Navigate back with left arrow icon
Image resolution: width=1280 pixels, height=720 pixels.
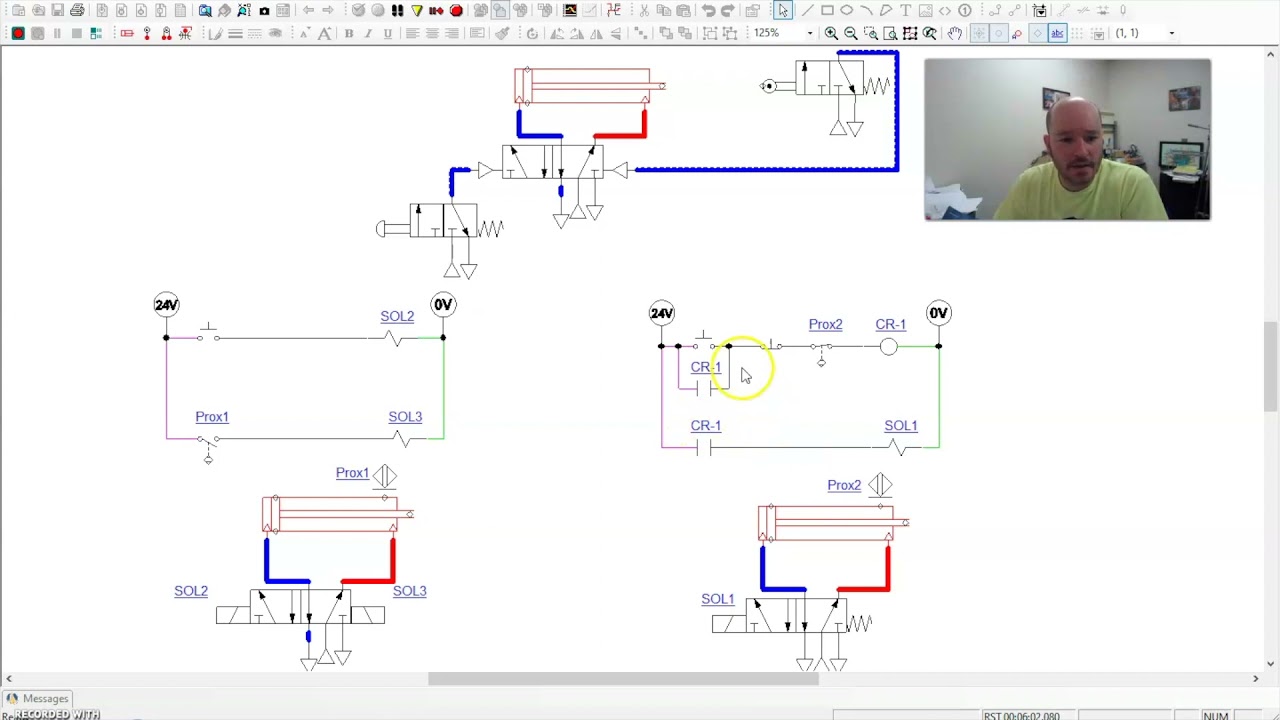point(308,10)
